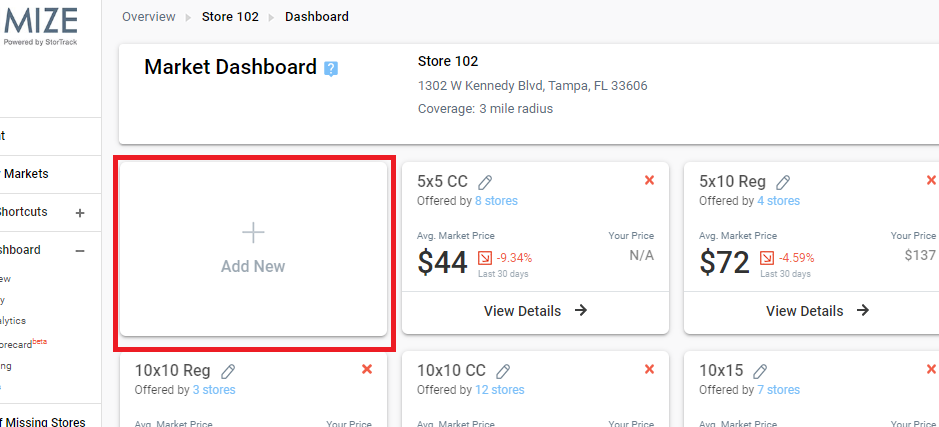
Task: Click pencil icon next to 10x15
Action: click(760, 371)
